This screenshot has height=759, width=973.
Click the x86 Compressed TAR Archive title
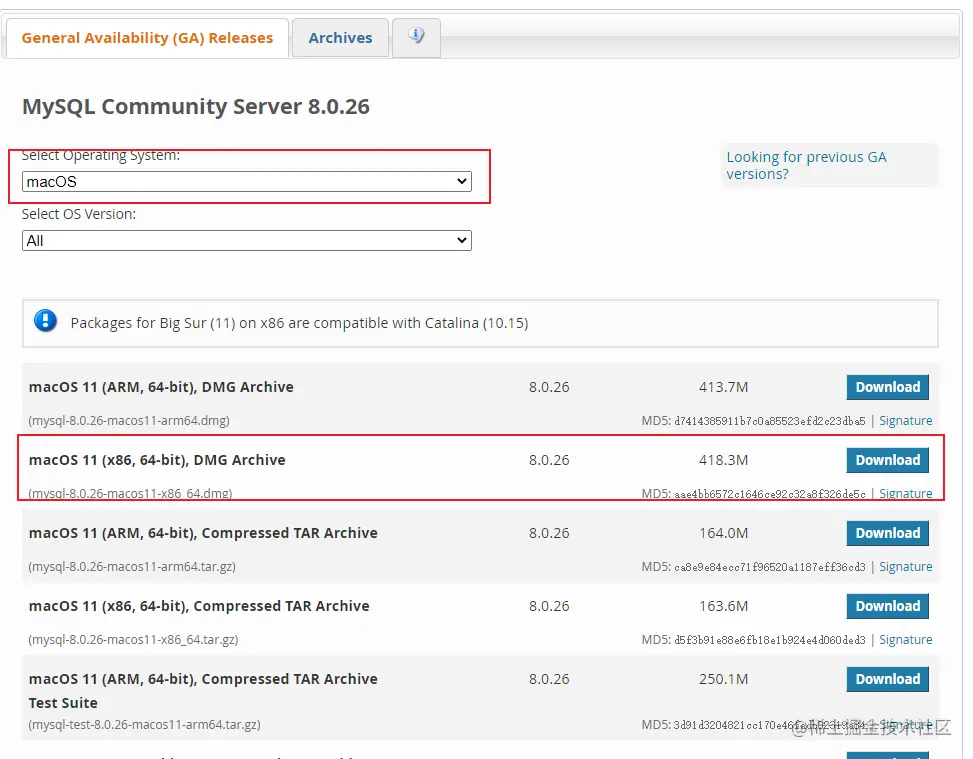coord(199,606)
